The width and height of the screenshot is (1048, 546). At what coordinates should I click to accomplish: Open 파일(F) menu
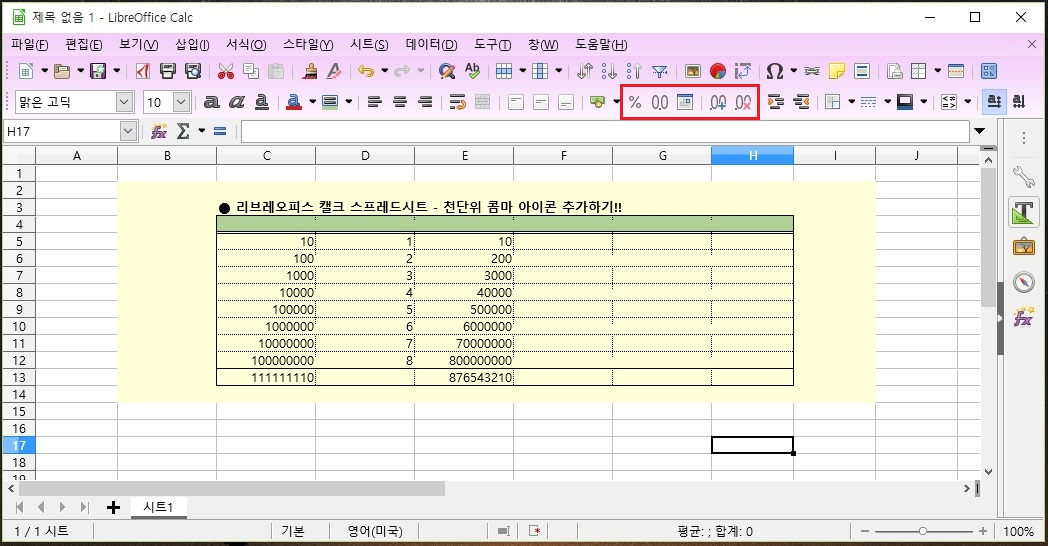(30, 45)
